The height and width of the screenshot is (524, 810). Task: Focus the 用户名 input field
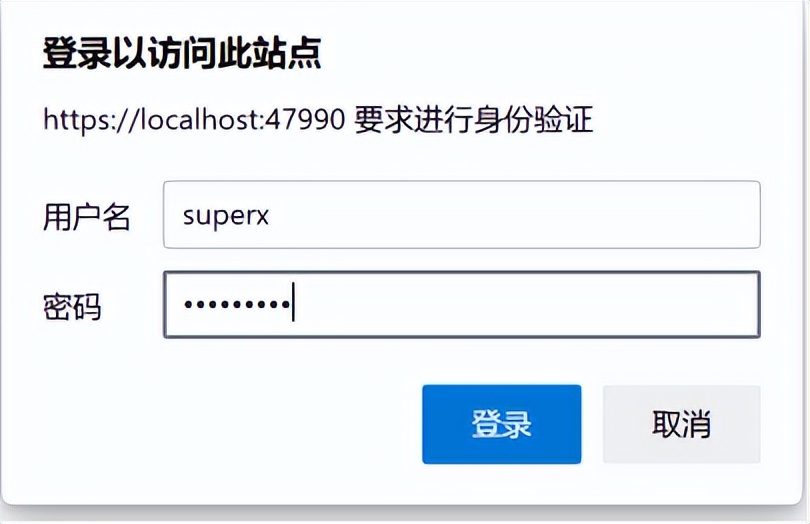(462, 214)
